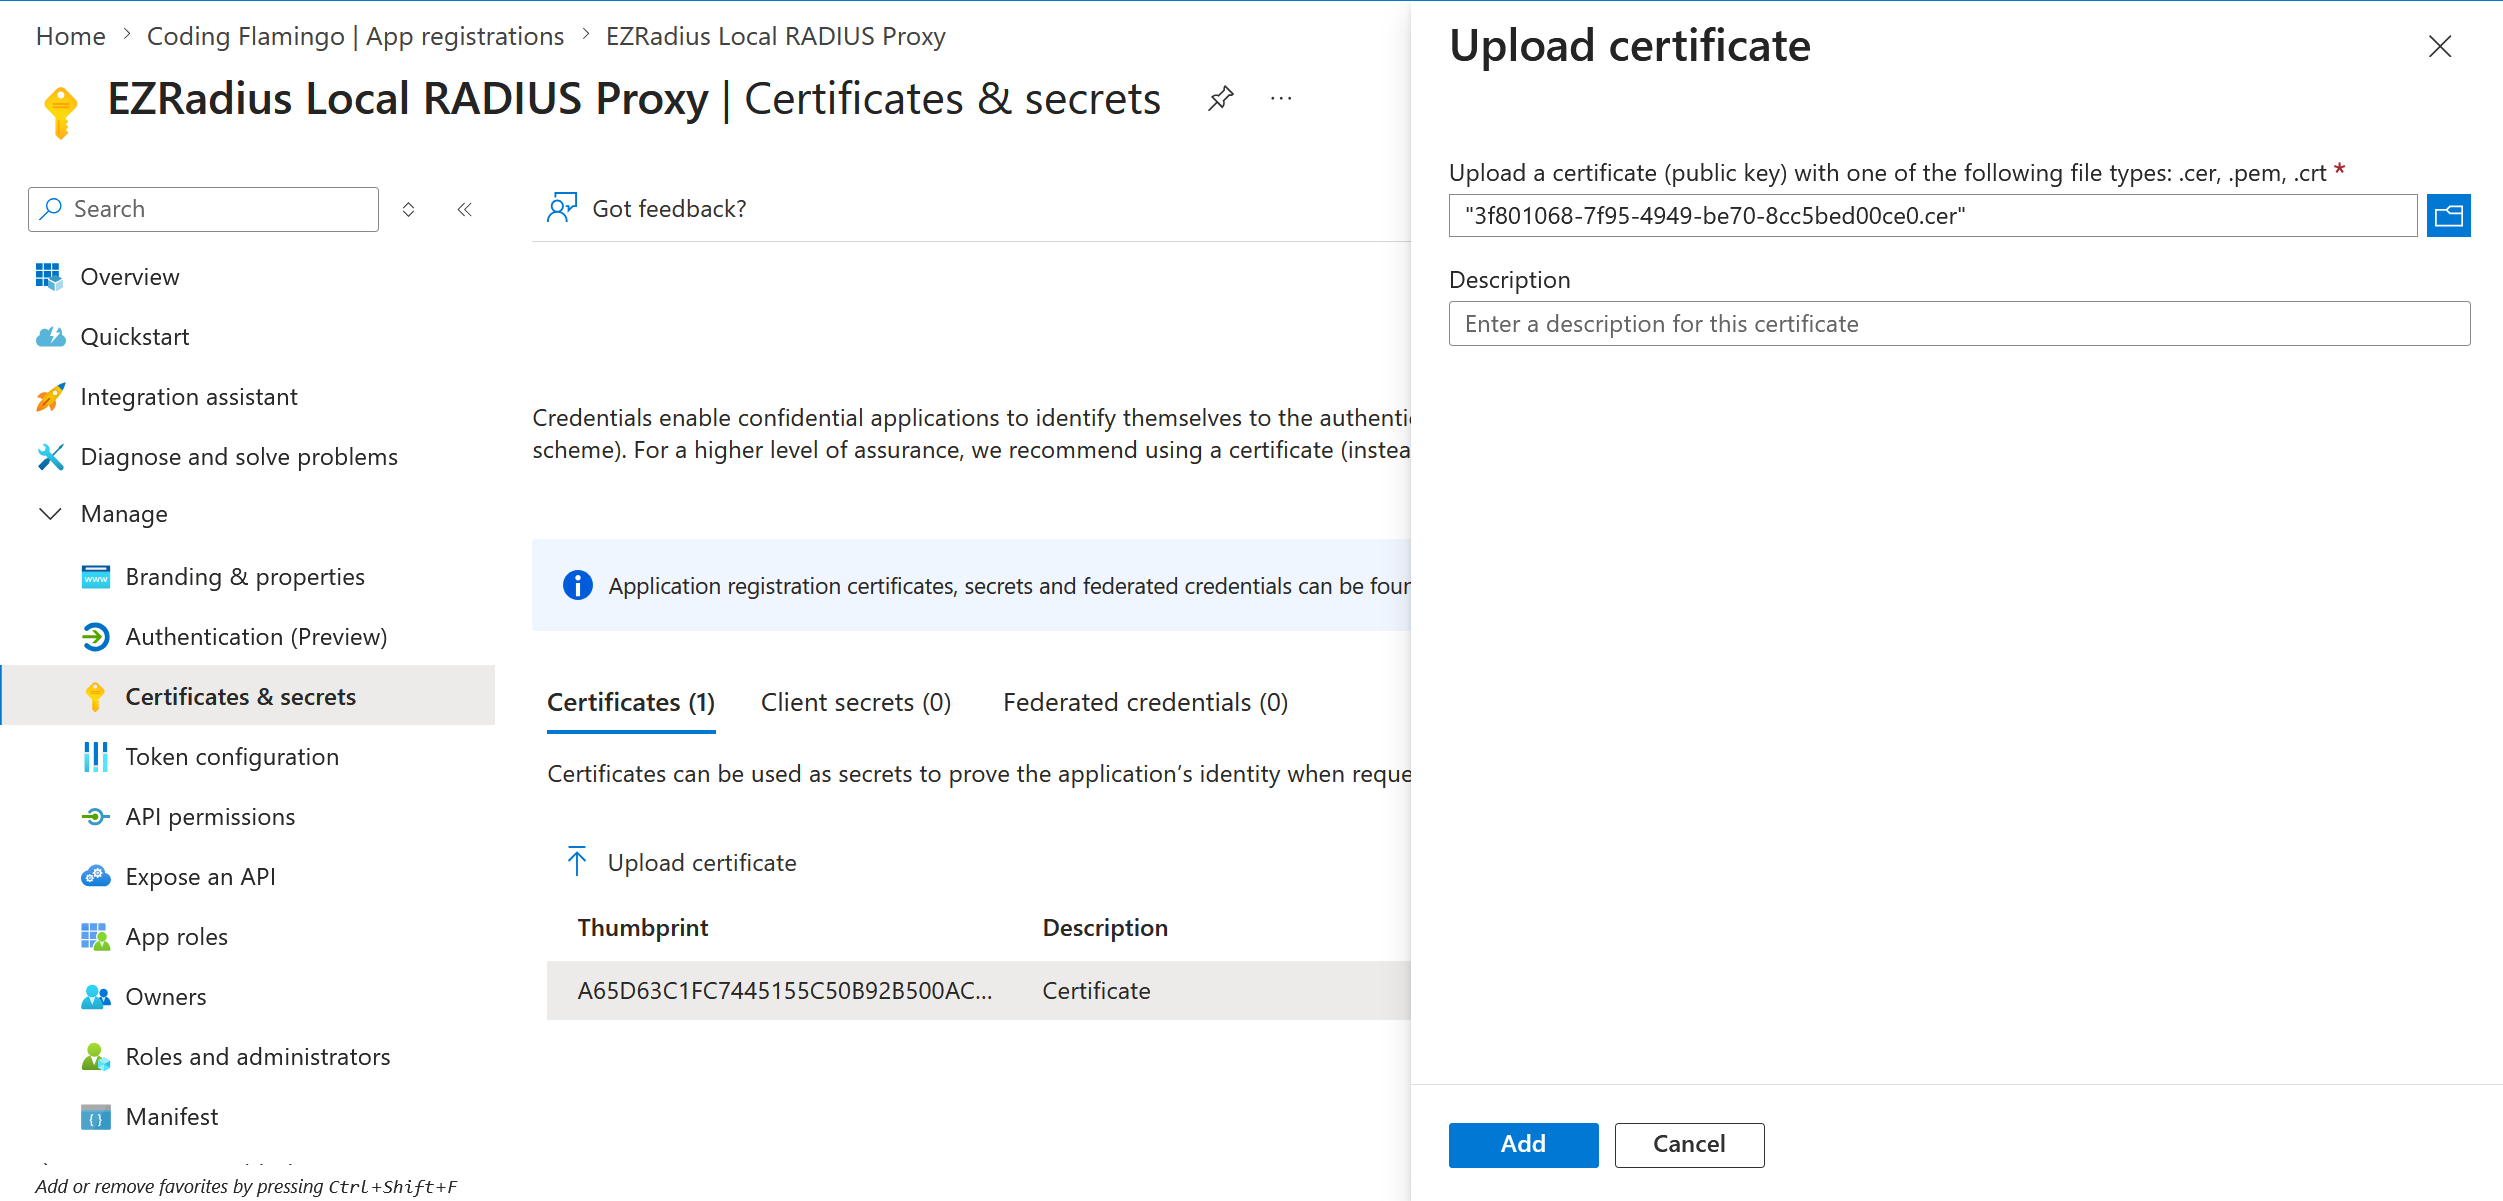The width and height of the screenshot is (2503, 1201).
Task: Switch to the Client secrets (0) tab
Action: tap(856, 703)
